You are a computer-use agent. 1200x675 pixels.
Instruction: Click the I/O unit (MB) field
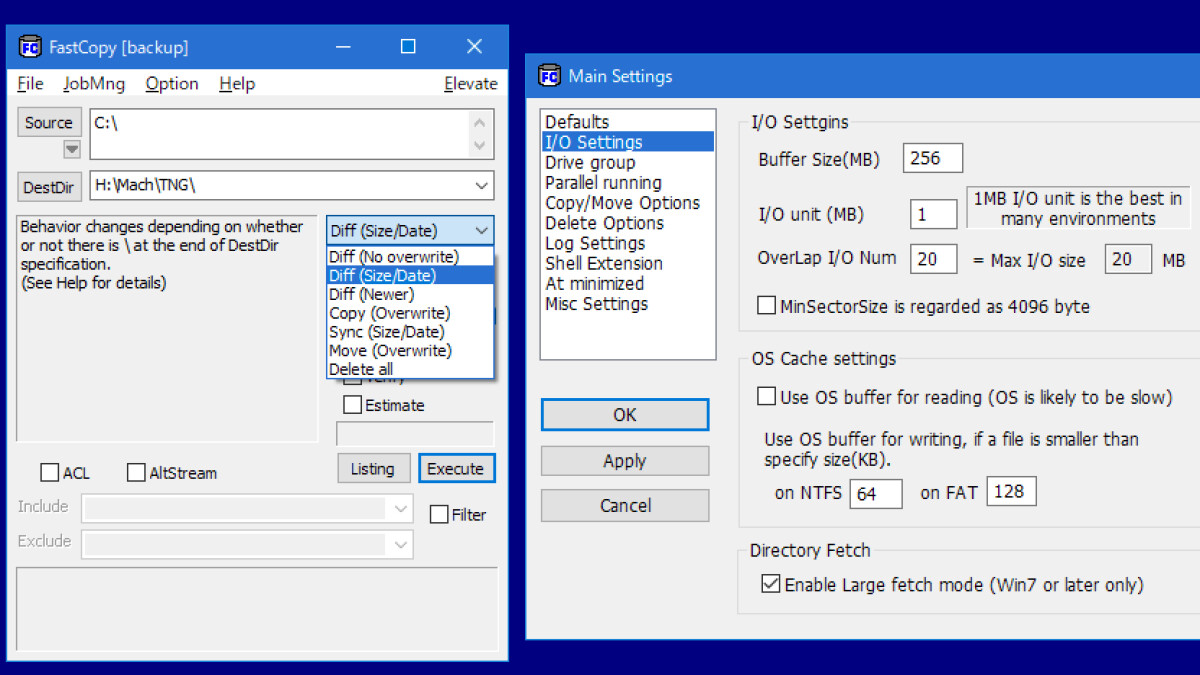[x=933, y=214]
